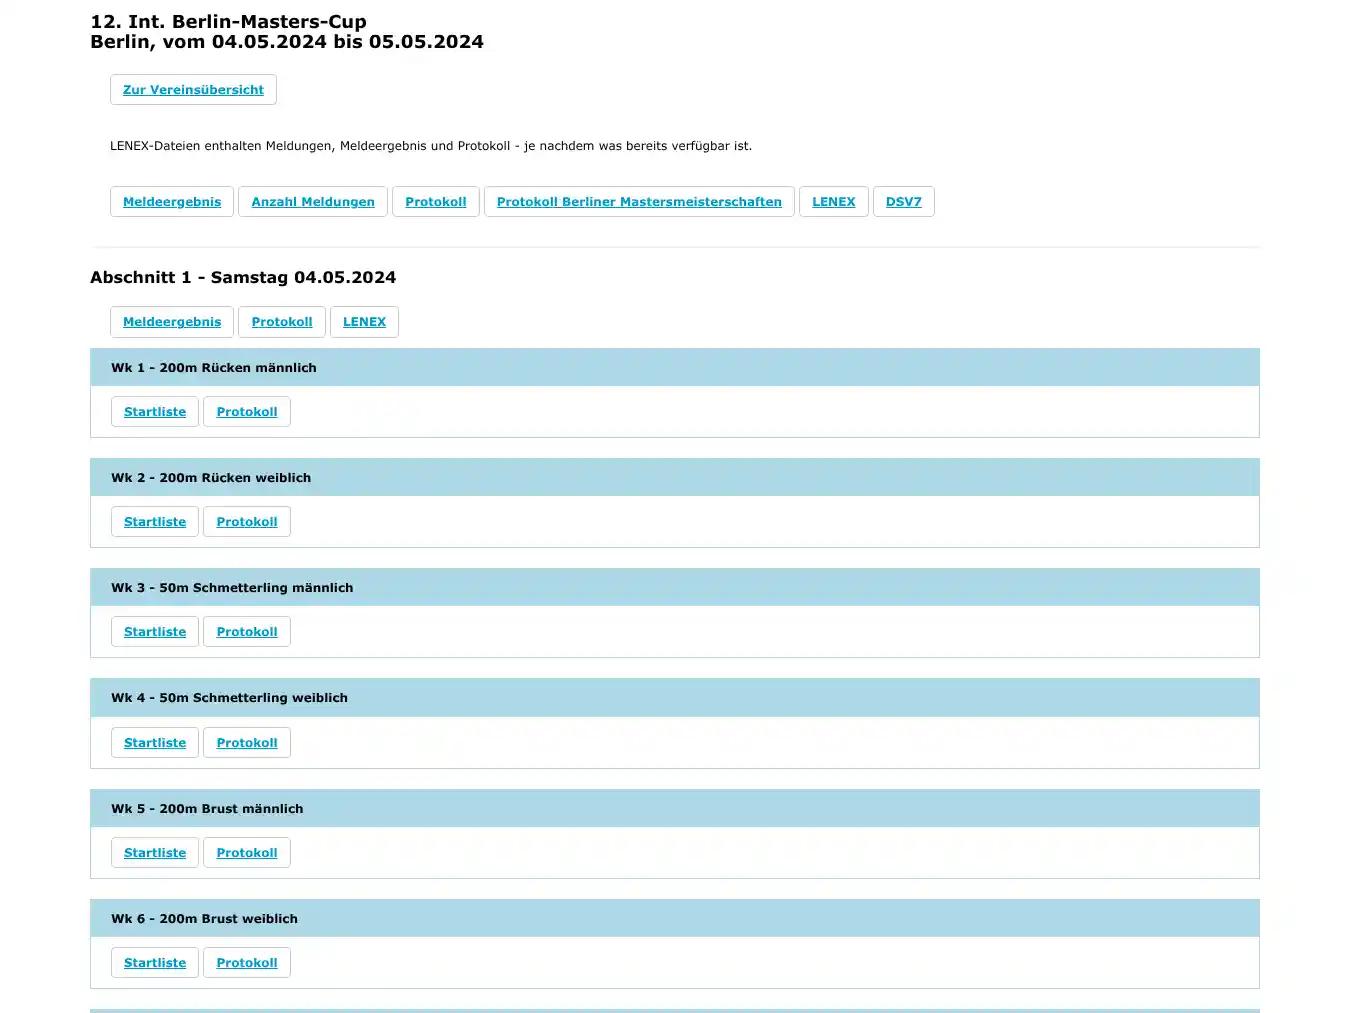View the overall Protokoll
Screen dimensions: 1350x1013
[x=435, y=201]
